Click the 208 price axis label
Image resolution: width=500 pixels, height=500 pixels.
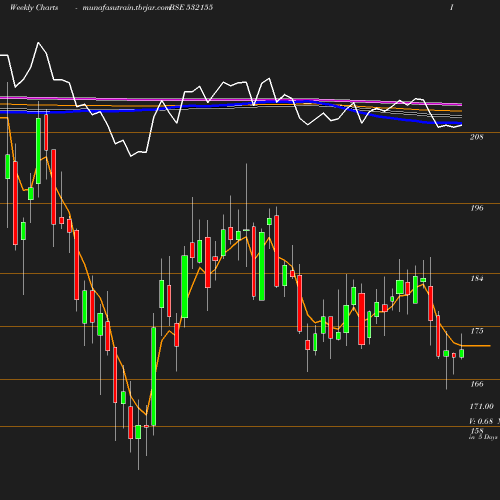[477, 137]
